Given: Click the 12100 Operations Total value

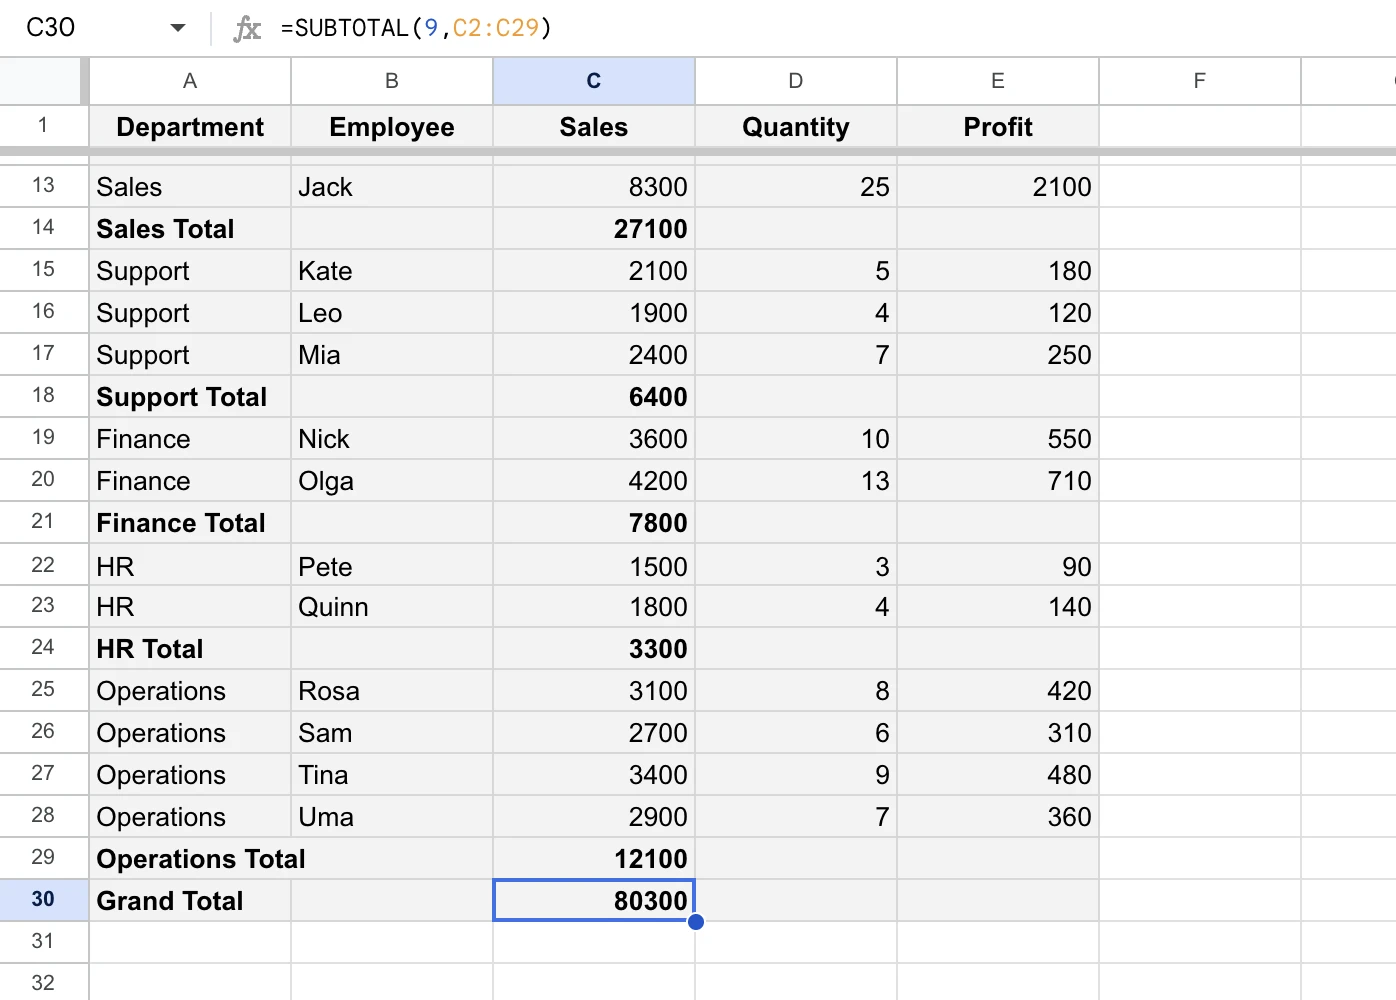Looking at the screenshot, I should click(x=594, y=859).
